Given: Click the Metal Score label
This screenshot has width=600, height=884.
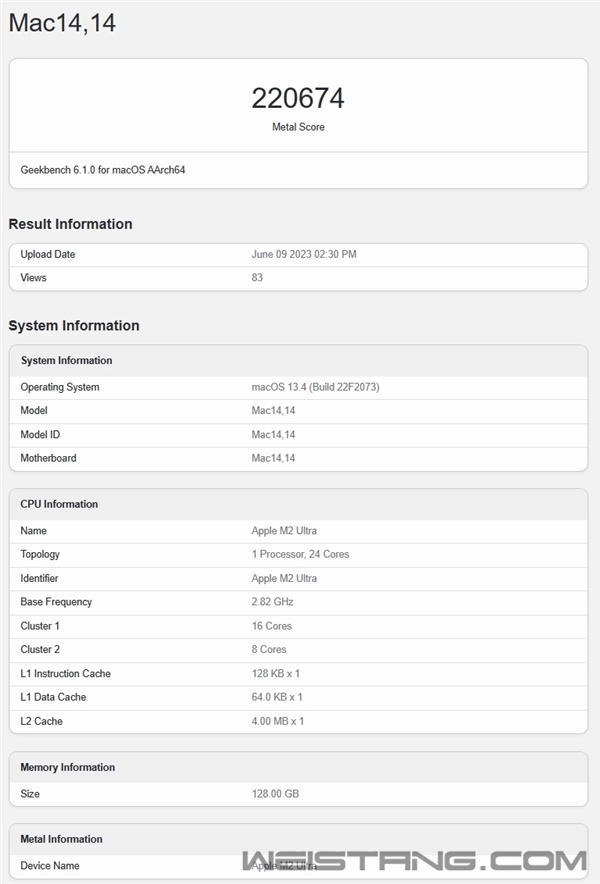Looking at the screenshot, I should 298,127.
